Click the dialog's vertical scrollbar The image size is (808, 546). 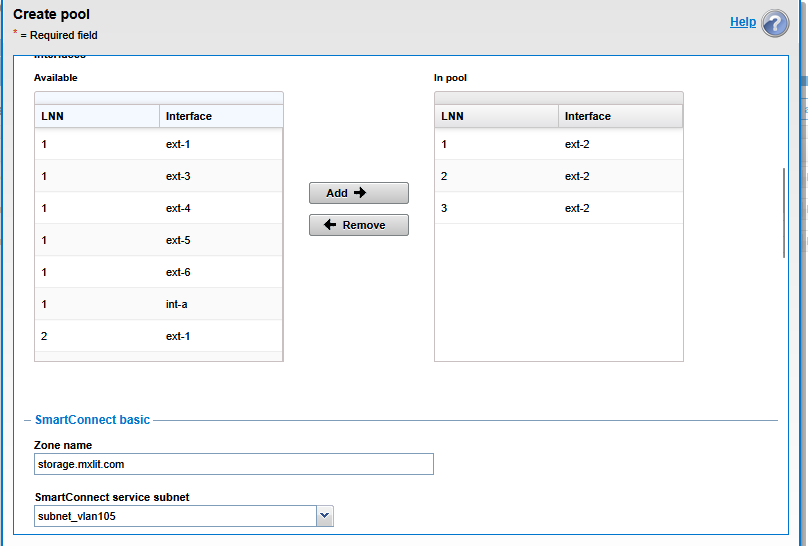(785, 213)
